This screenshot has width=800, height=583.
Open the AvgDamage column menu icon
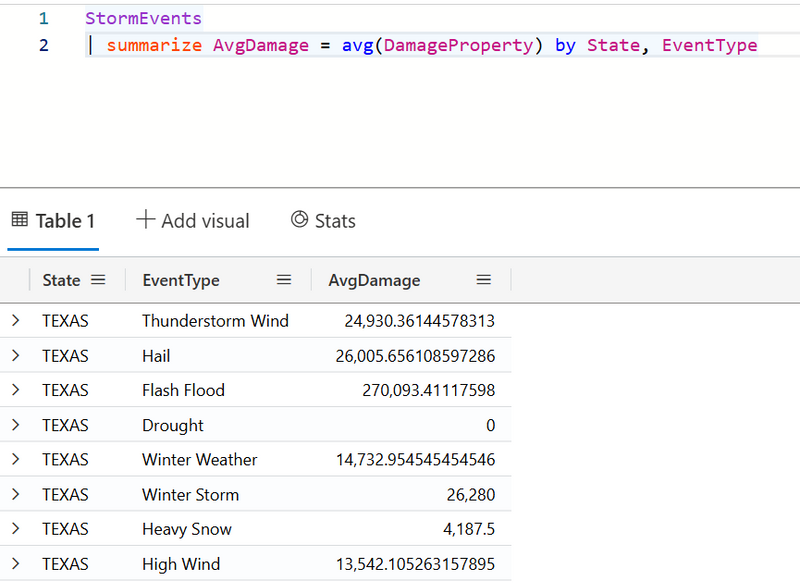coord(483,280)
